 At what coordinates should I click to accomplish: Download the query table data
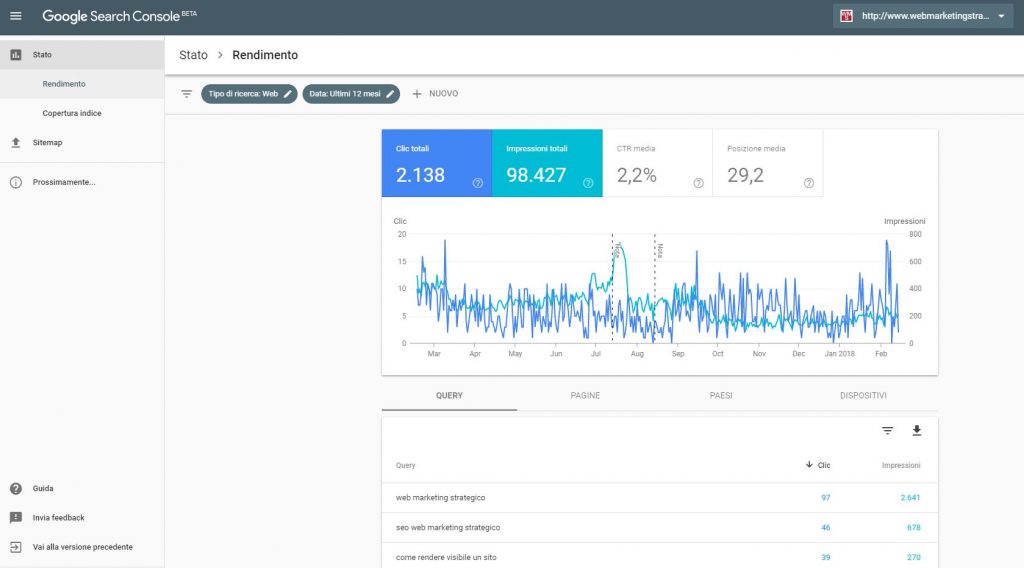click(917, 431)
